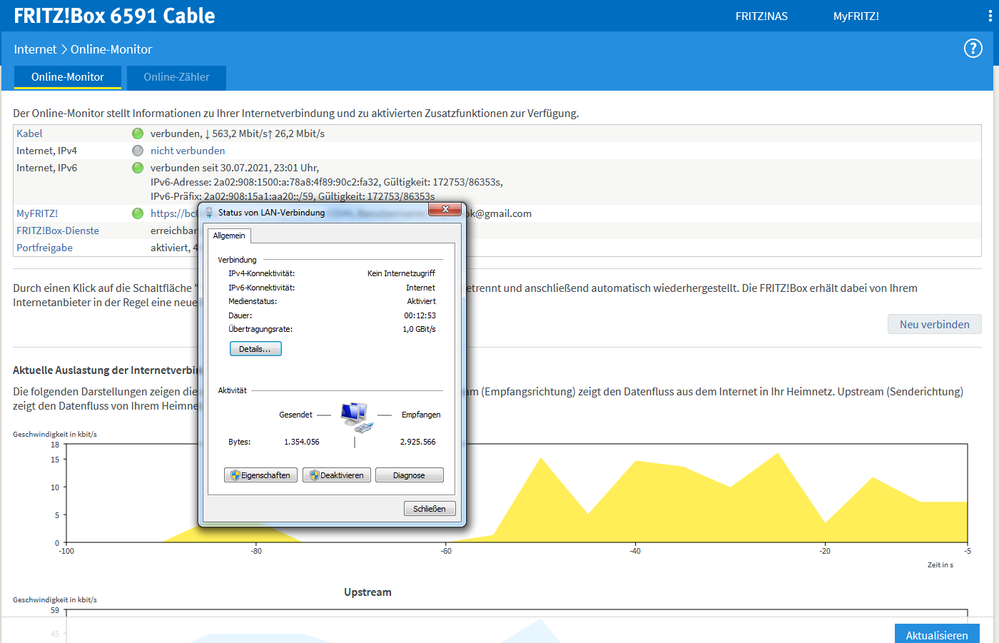This screenshot has height=643, width=999.
Task: Open the three-dot menu in header
Action: coord(990,17)
